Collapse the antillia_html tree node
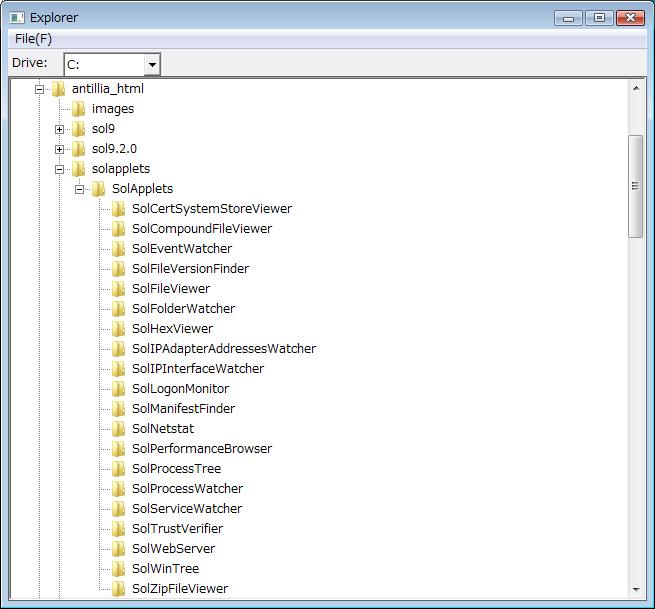This screenshot has height=609, width=655. (x=39, y=89)
